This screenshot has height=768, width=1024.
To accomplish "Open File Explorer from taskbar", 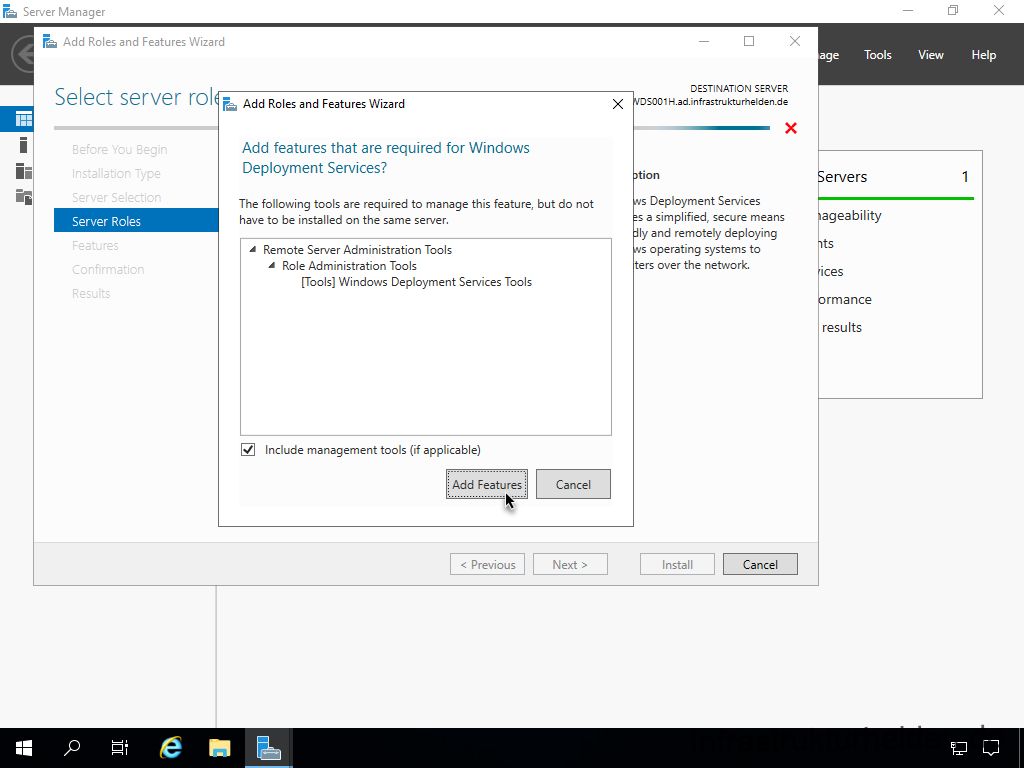I will [x=220, y=748].
